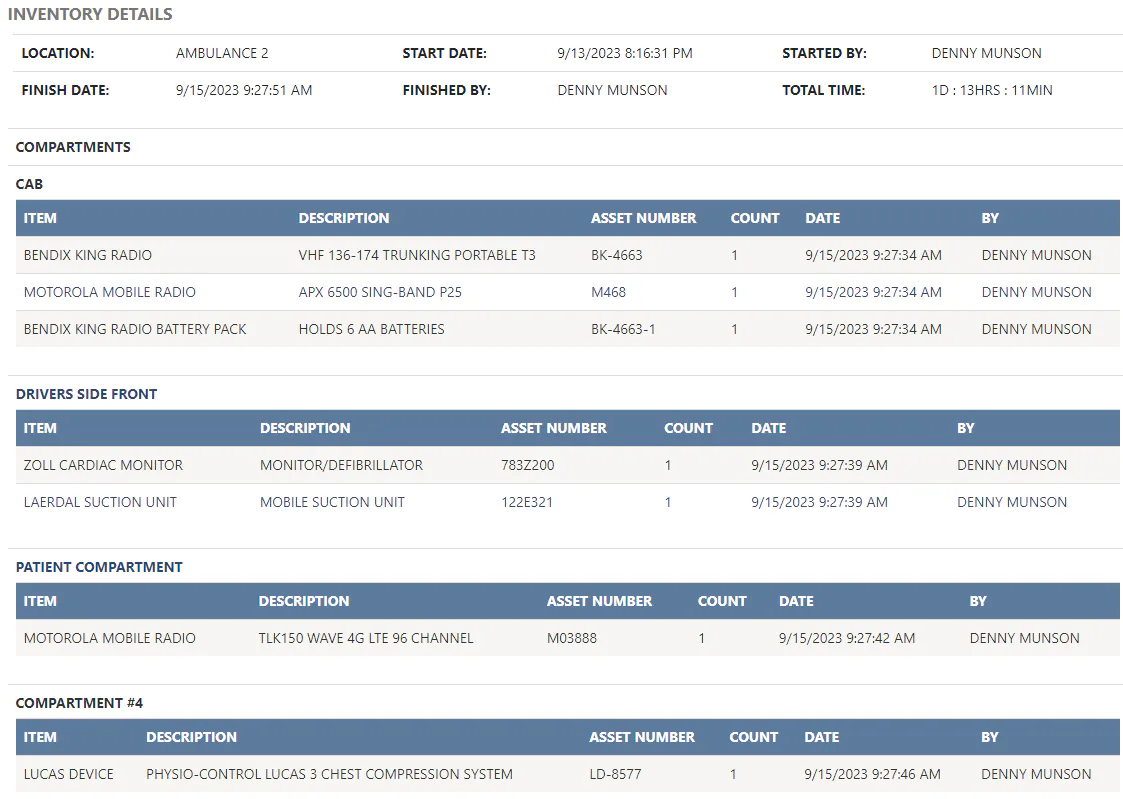The image size is (1123, 799).
Task: Click description TLK150 WAVE 4G LTE 96 CHANNEL
Action: (x=366, y=639)
